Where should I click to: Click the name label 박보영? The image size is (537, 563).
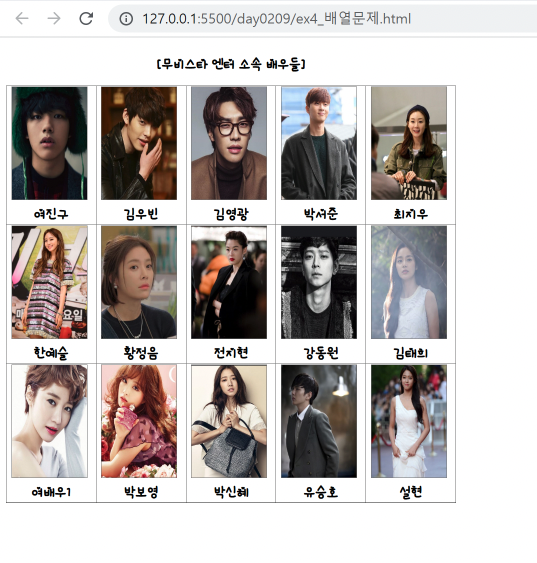(141, 492)
